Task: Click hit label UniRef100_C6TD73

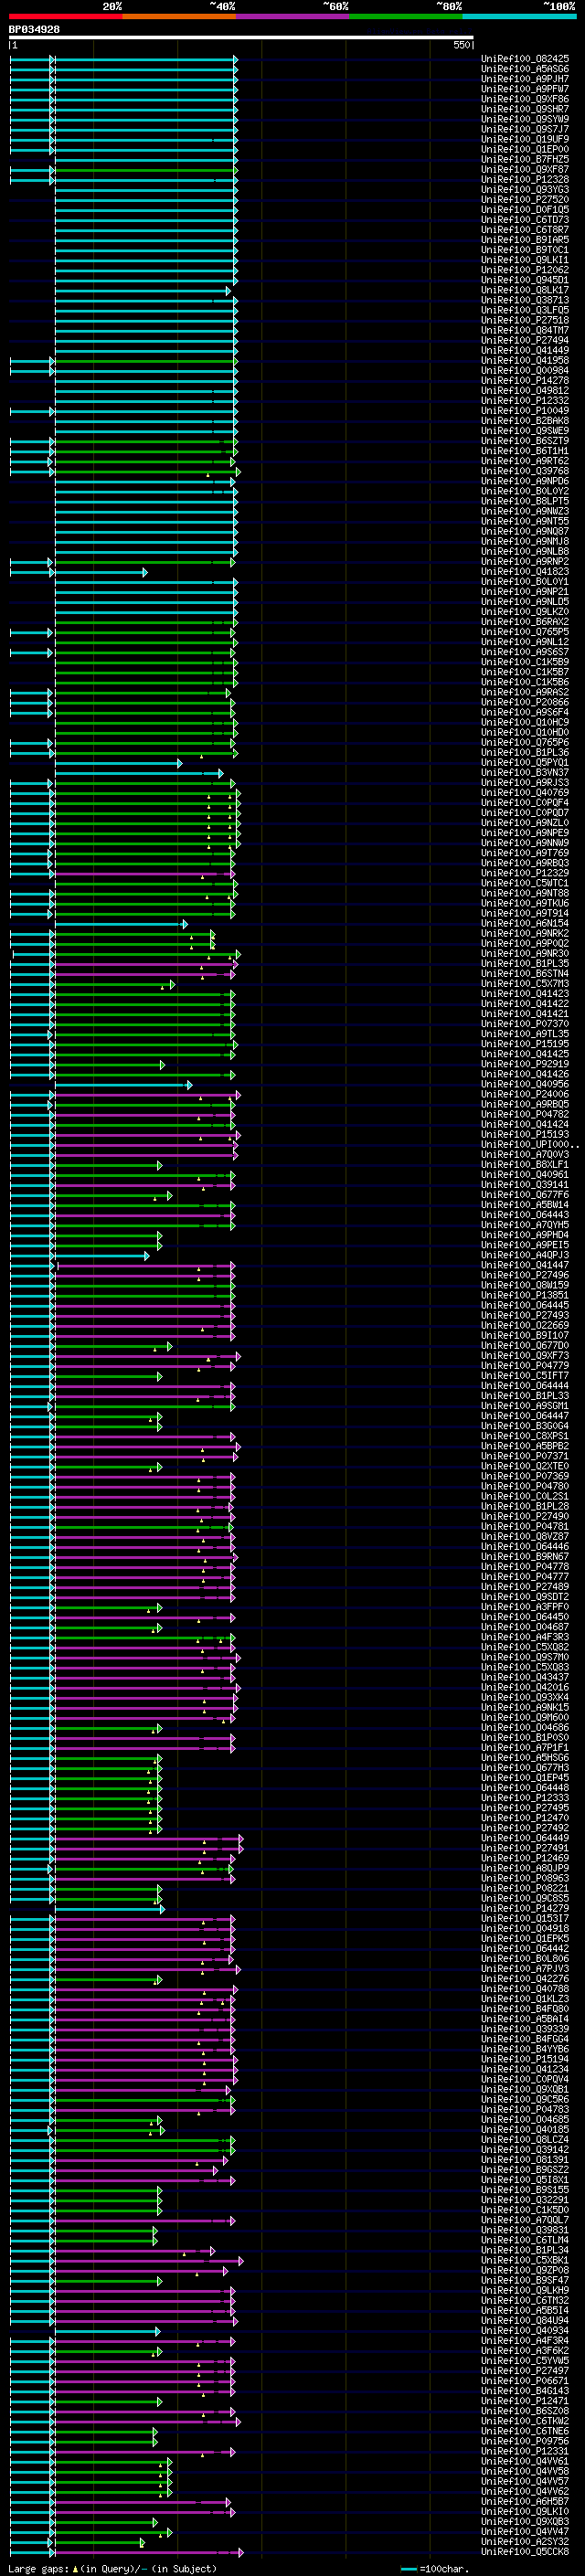Action: (x=525, y=220)
